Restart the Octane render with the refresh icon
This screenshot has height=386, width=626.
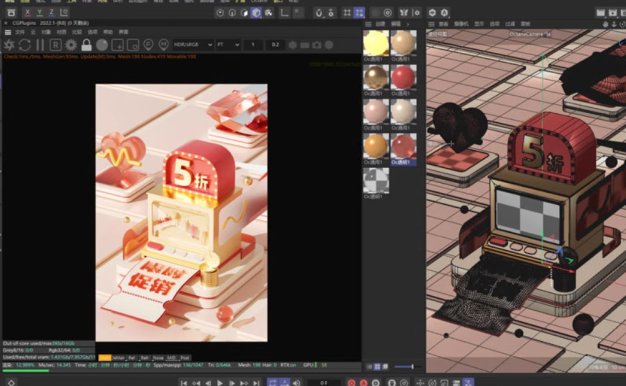click(x=24, y=45)
